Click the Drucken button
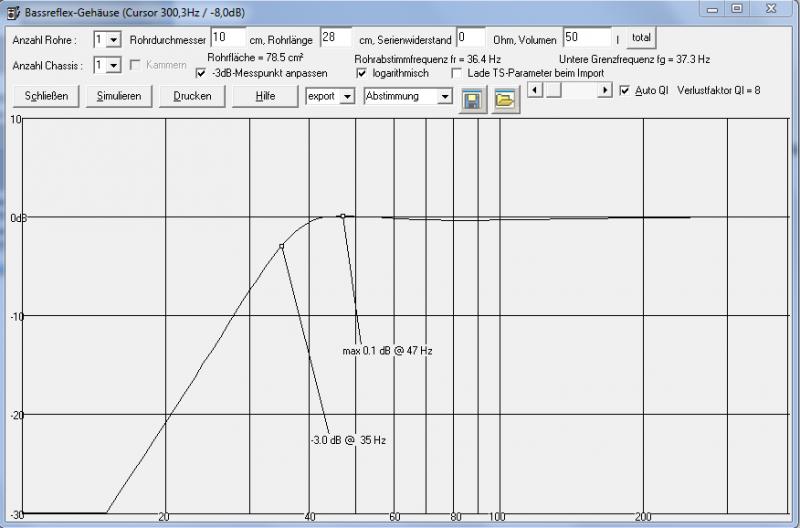The height and width of the screenshot is (528, 800). pyautogui.click(x=192, y=96)
